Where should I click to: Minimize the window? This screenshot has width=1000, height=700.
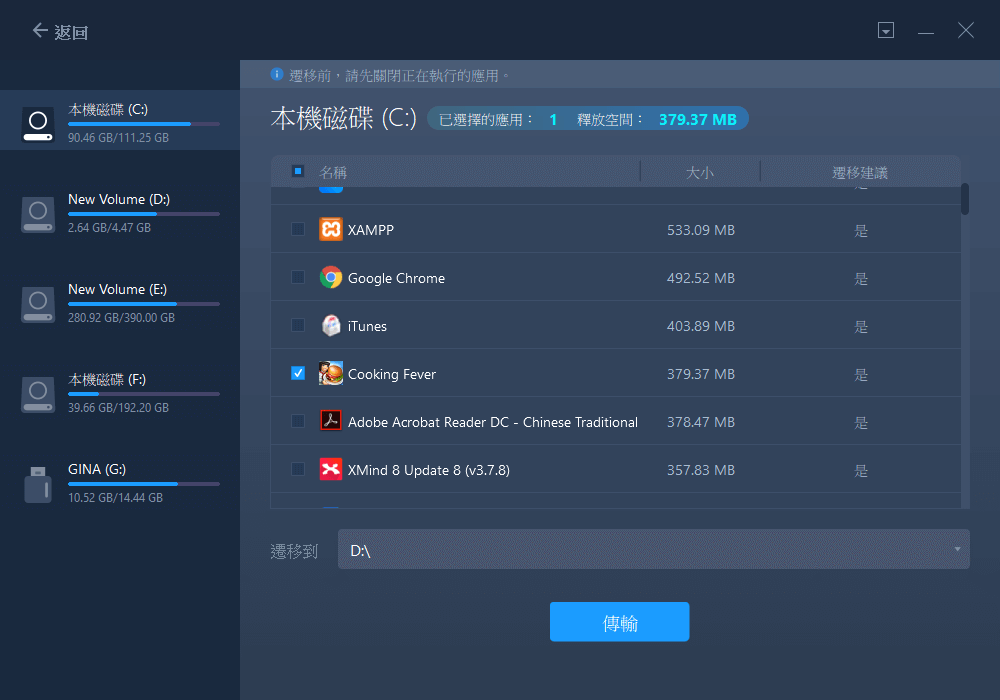point(926,31)
